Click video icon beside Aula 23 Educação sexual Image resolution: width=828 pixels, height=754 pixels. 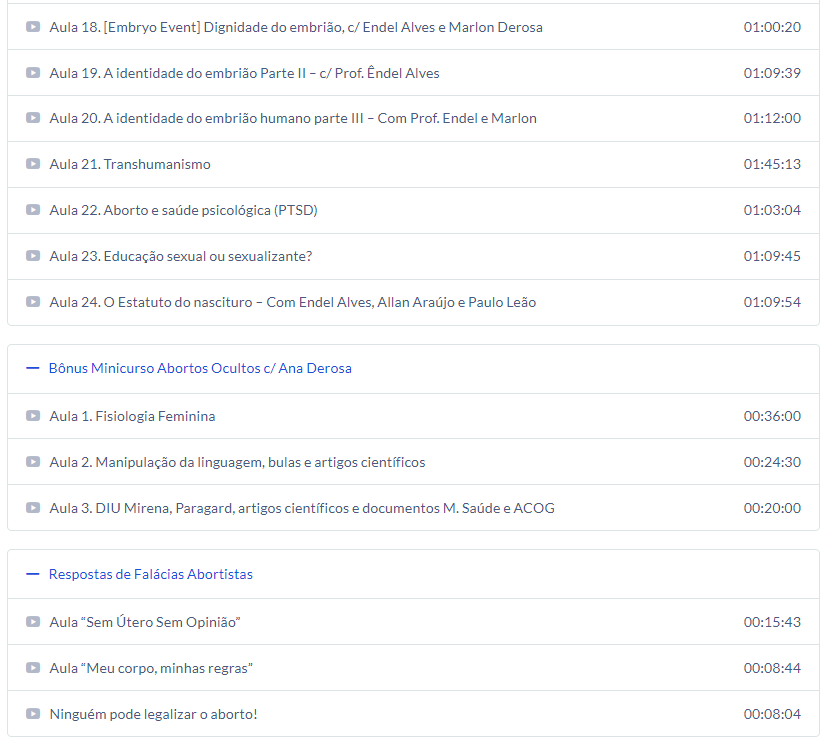pos(33,256)
